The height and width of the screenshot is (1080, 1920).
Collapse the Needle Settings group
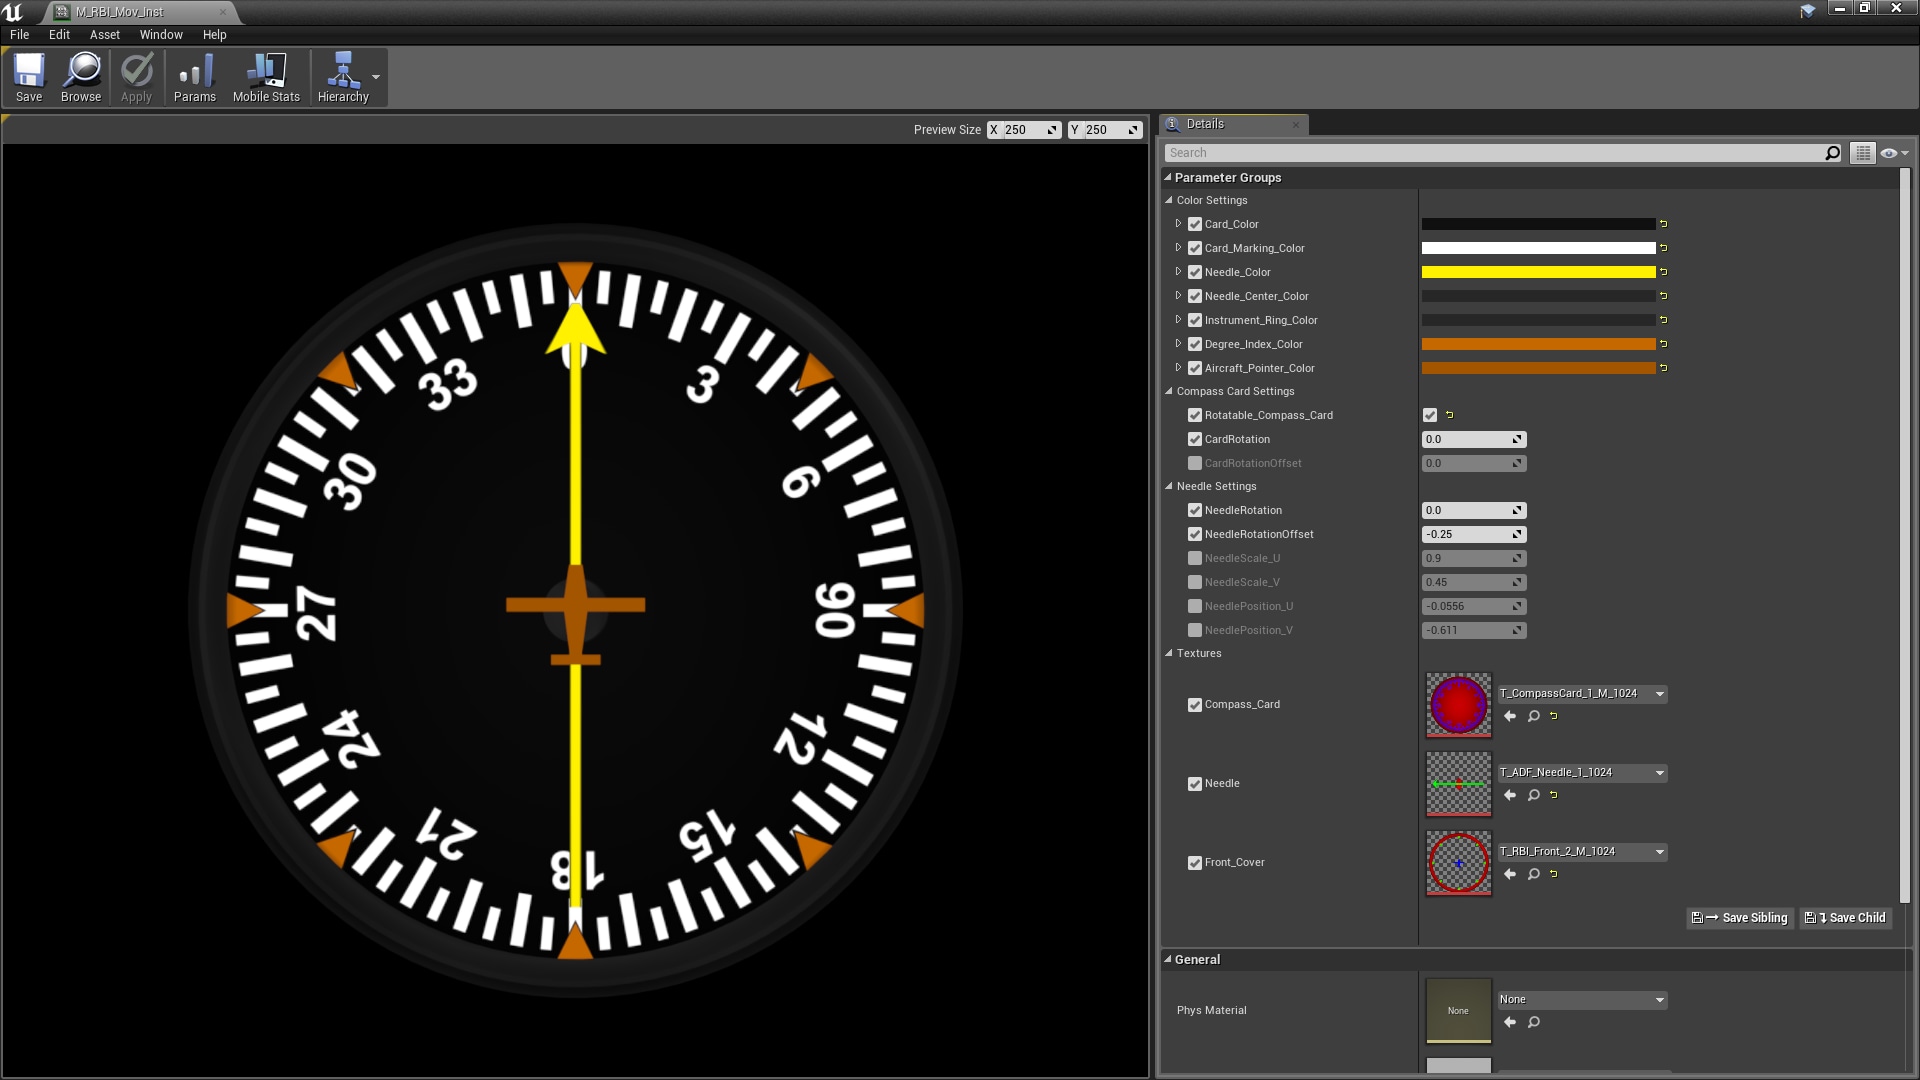pyautogui.click(x=1168, y=486)
